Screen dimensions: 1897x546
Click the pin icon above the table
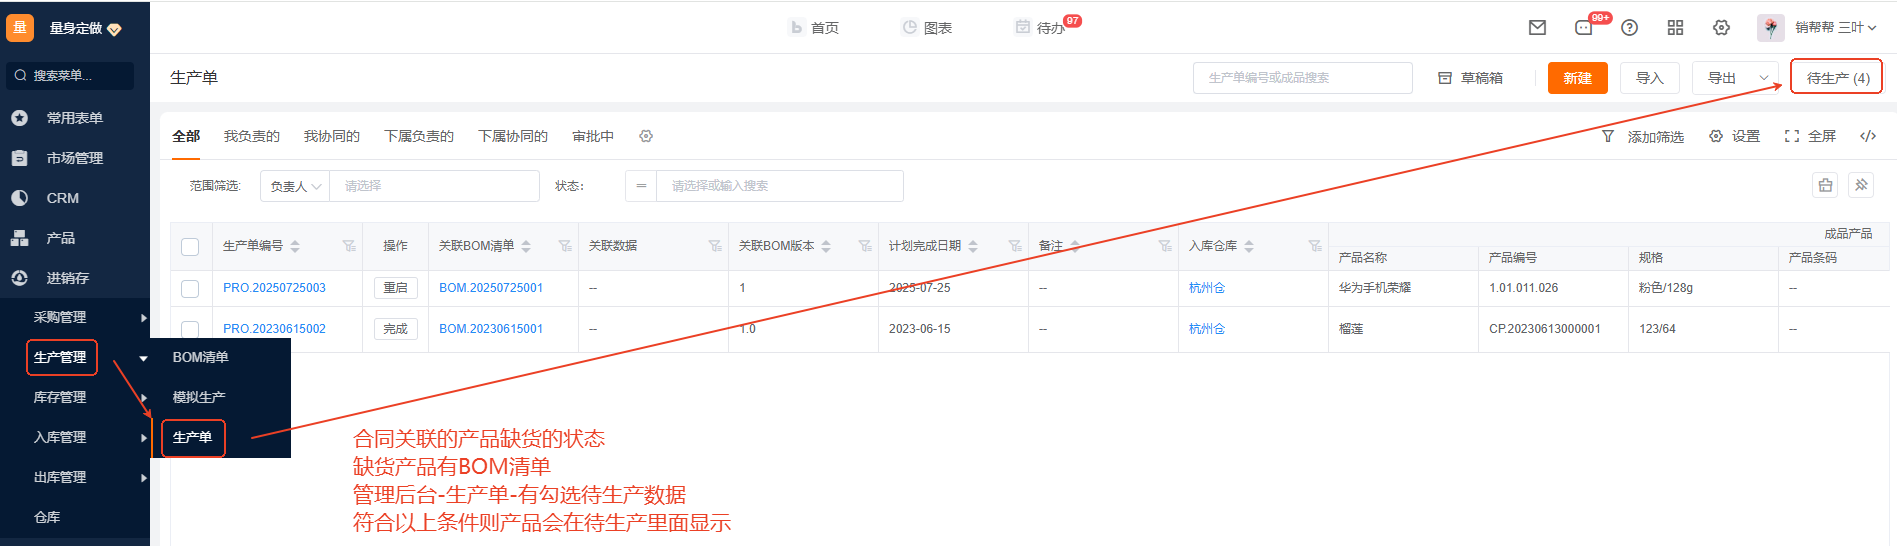pyautogui.click(x=1861, y=185)
